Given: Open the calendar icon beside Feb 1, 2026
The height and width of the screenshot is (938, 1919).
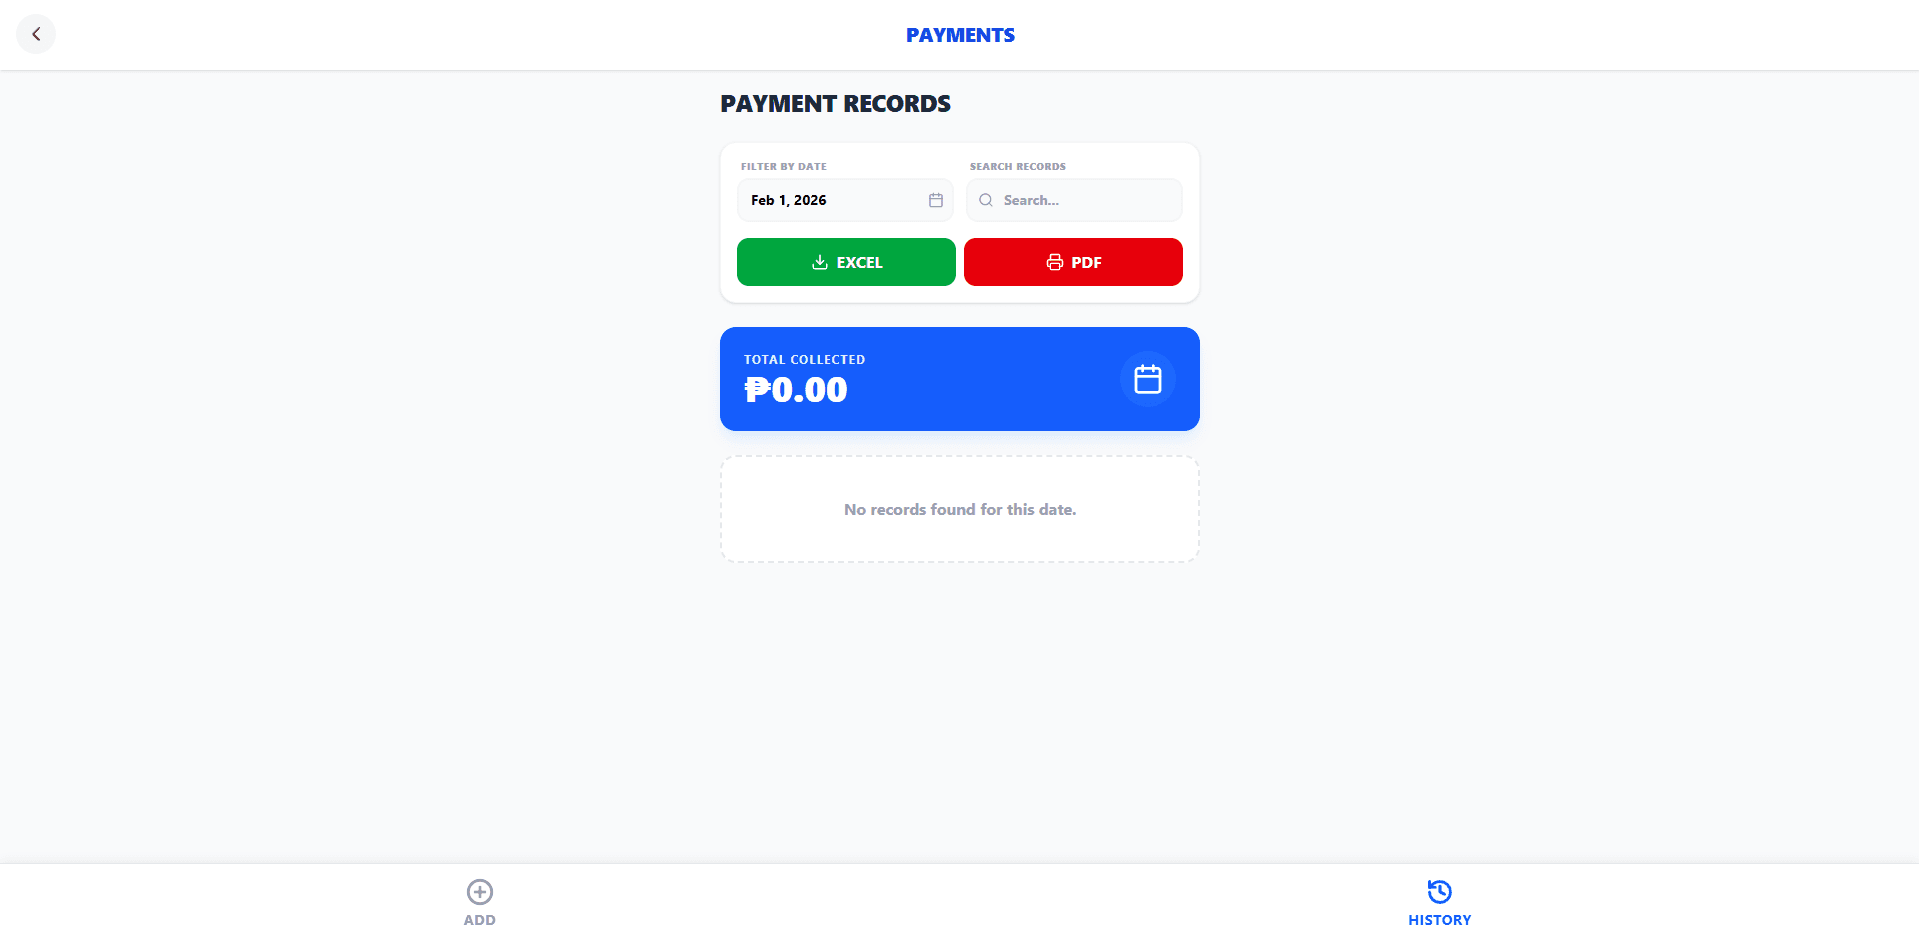Looking at the screenshot, I should pos(934,200).
